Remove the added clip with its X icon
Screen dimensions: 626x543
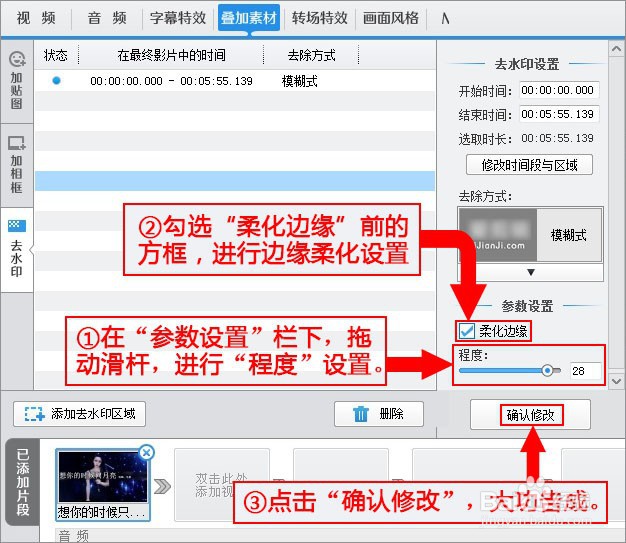[x=147, y=453]
